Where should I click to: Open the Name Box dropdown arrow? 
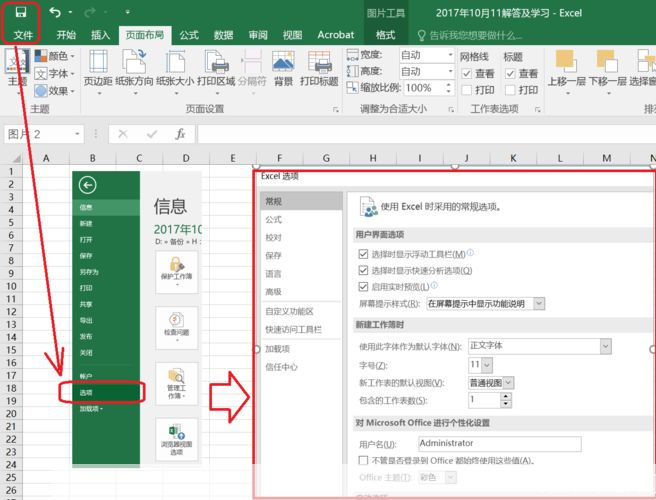(x=77, y=134)
